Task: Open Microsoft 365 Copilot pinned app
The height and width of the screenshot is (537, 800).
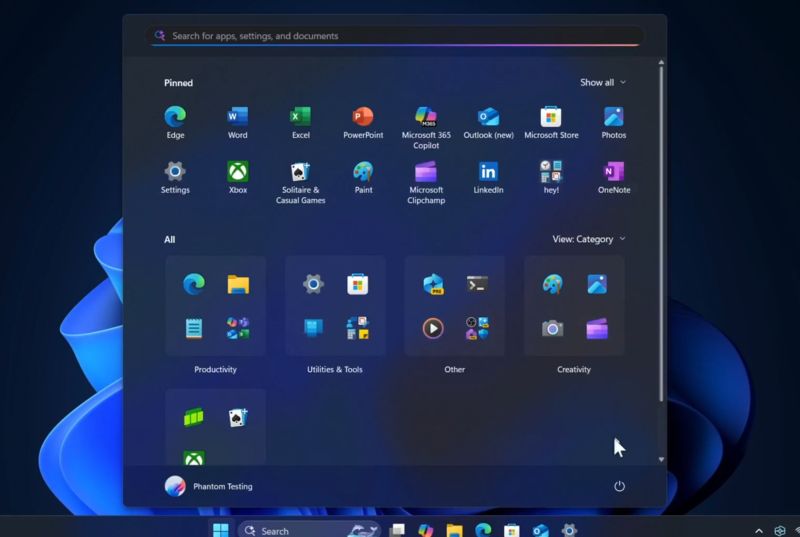Action: (x=426, y=127)
